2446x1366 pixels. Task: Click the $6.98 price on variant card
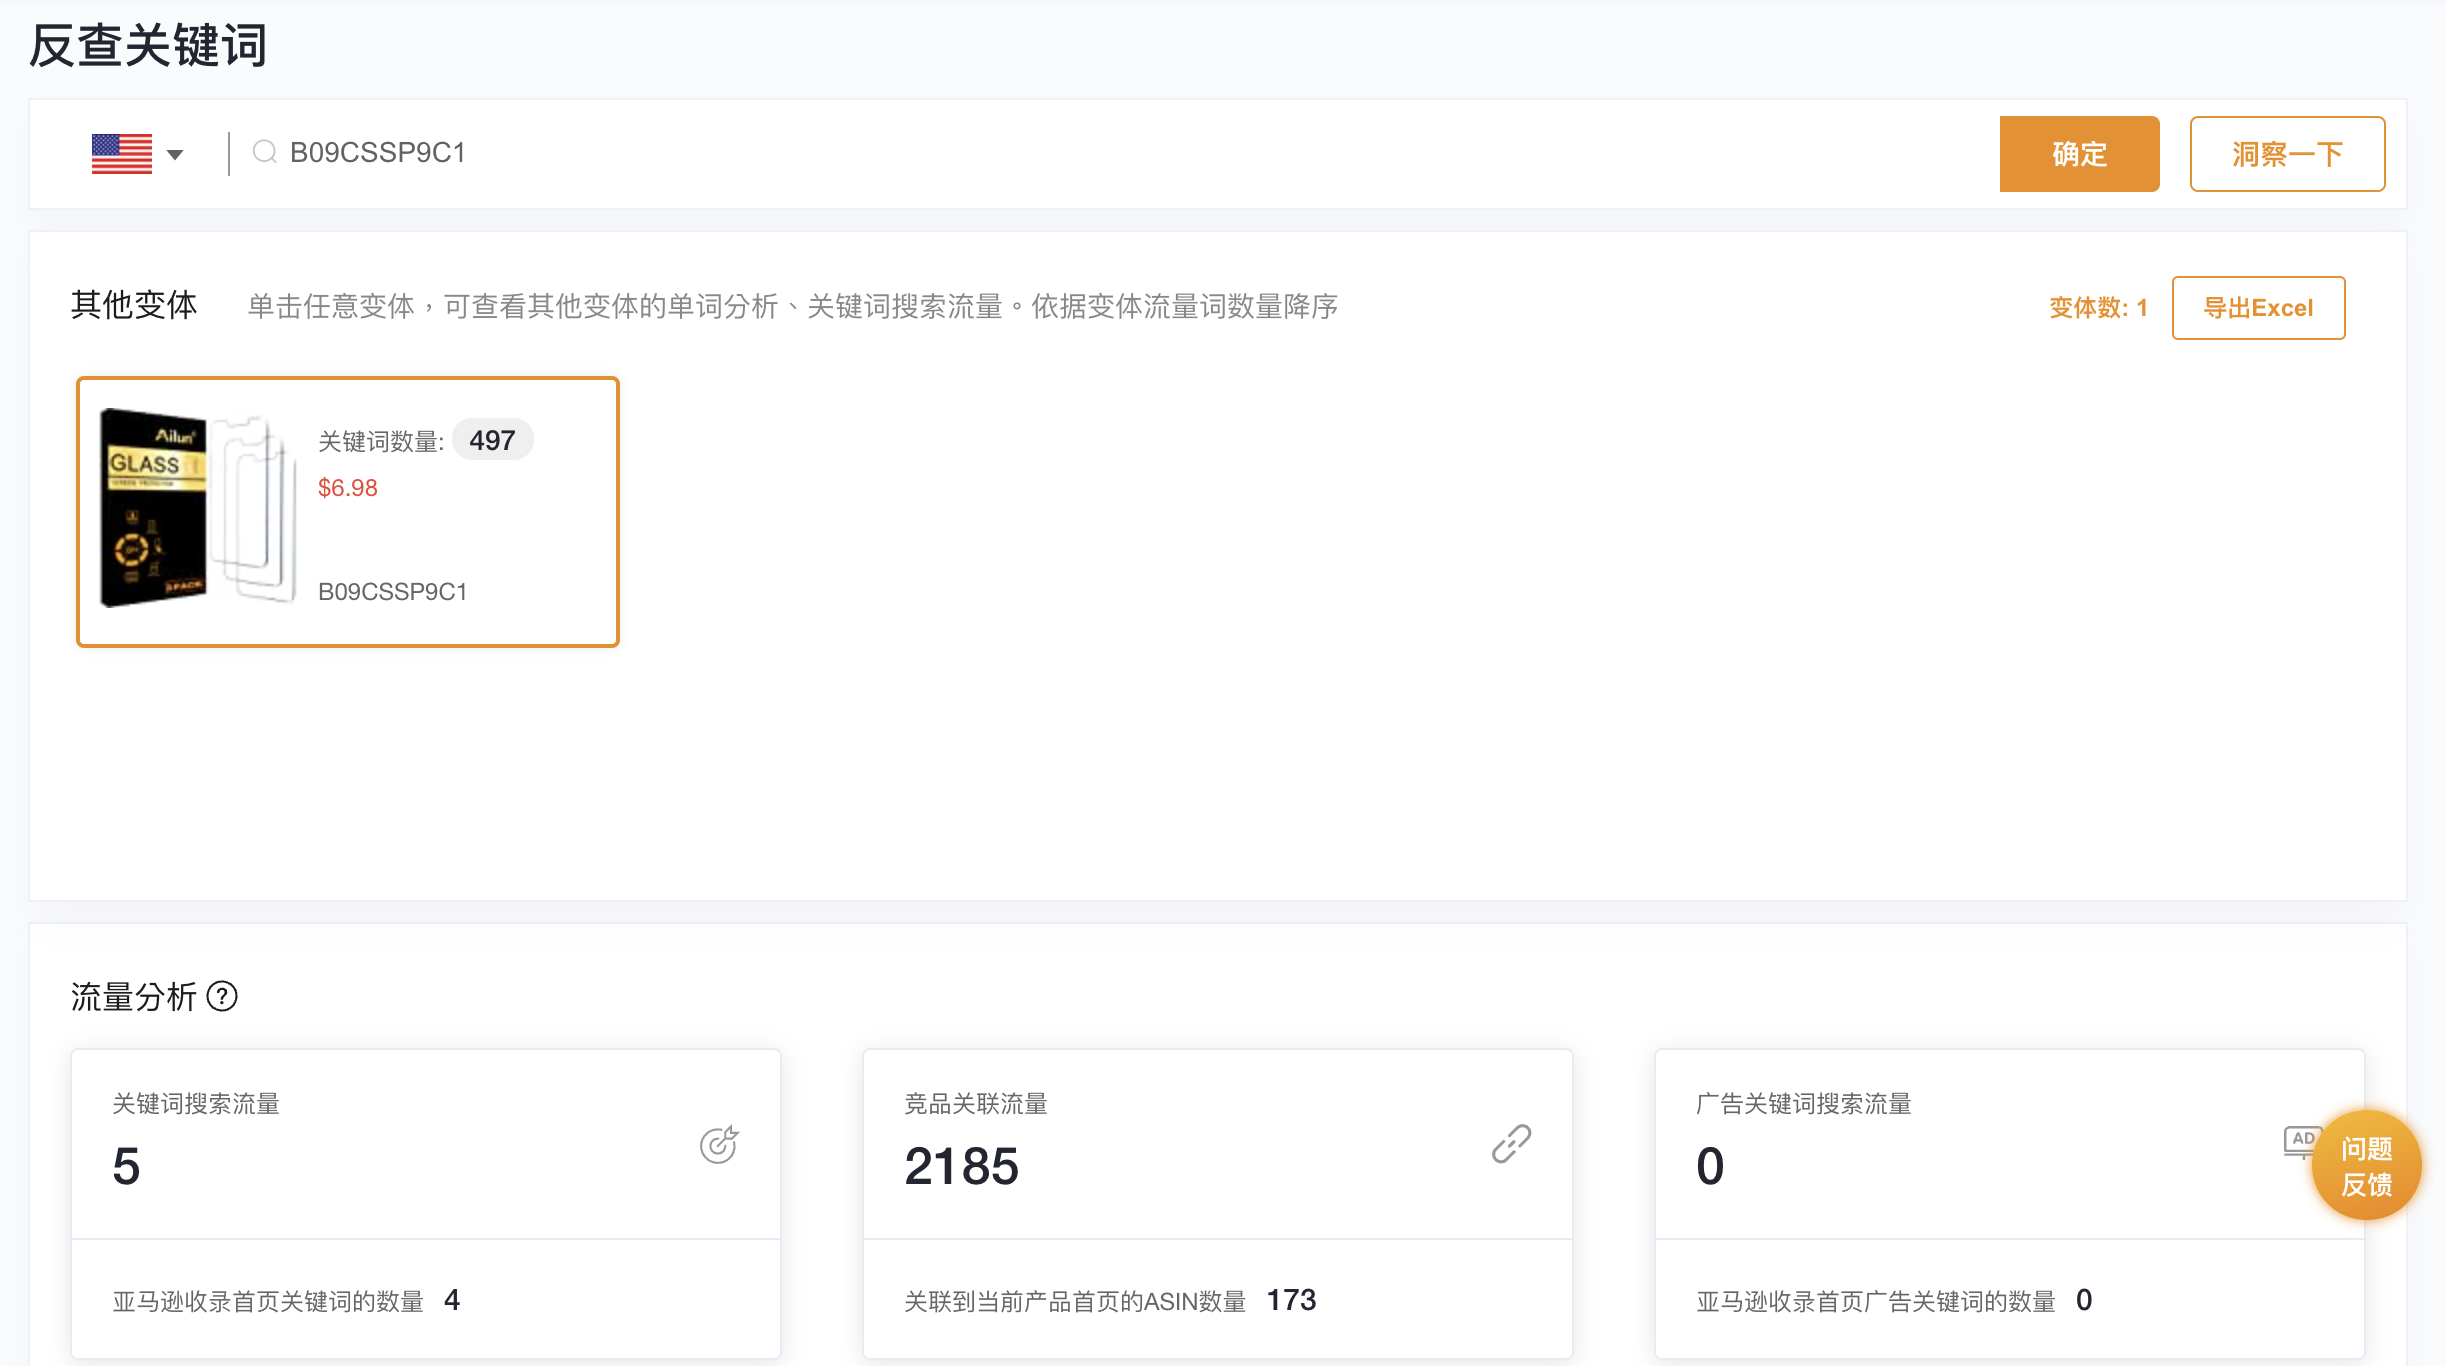pyautogui.click(x=347, y=488)
